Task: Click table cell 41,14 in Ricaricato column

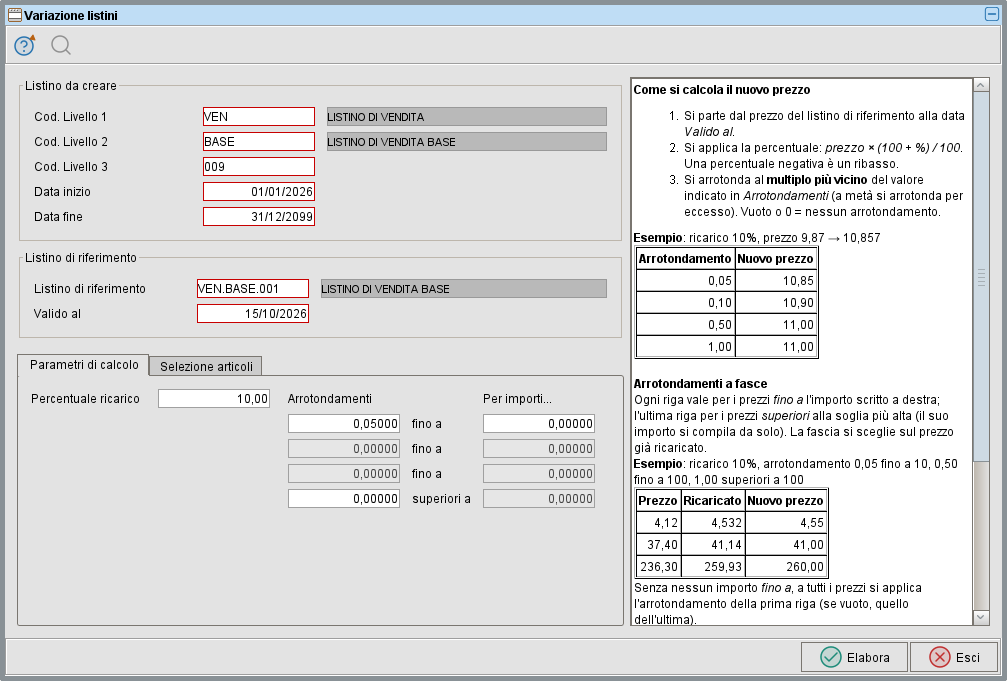Action: [x=713, y=545]
